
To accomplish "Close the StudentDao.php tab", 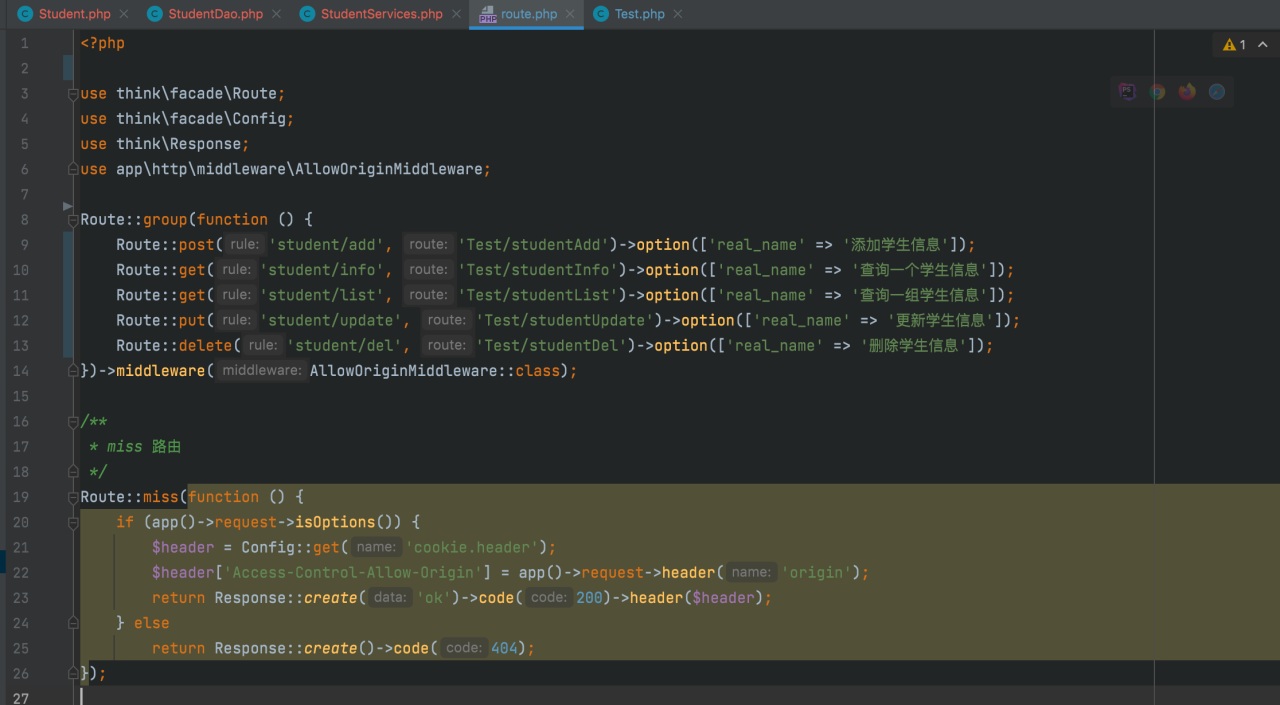I will click(276, 14).
